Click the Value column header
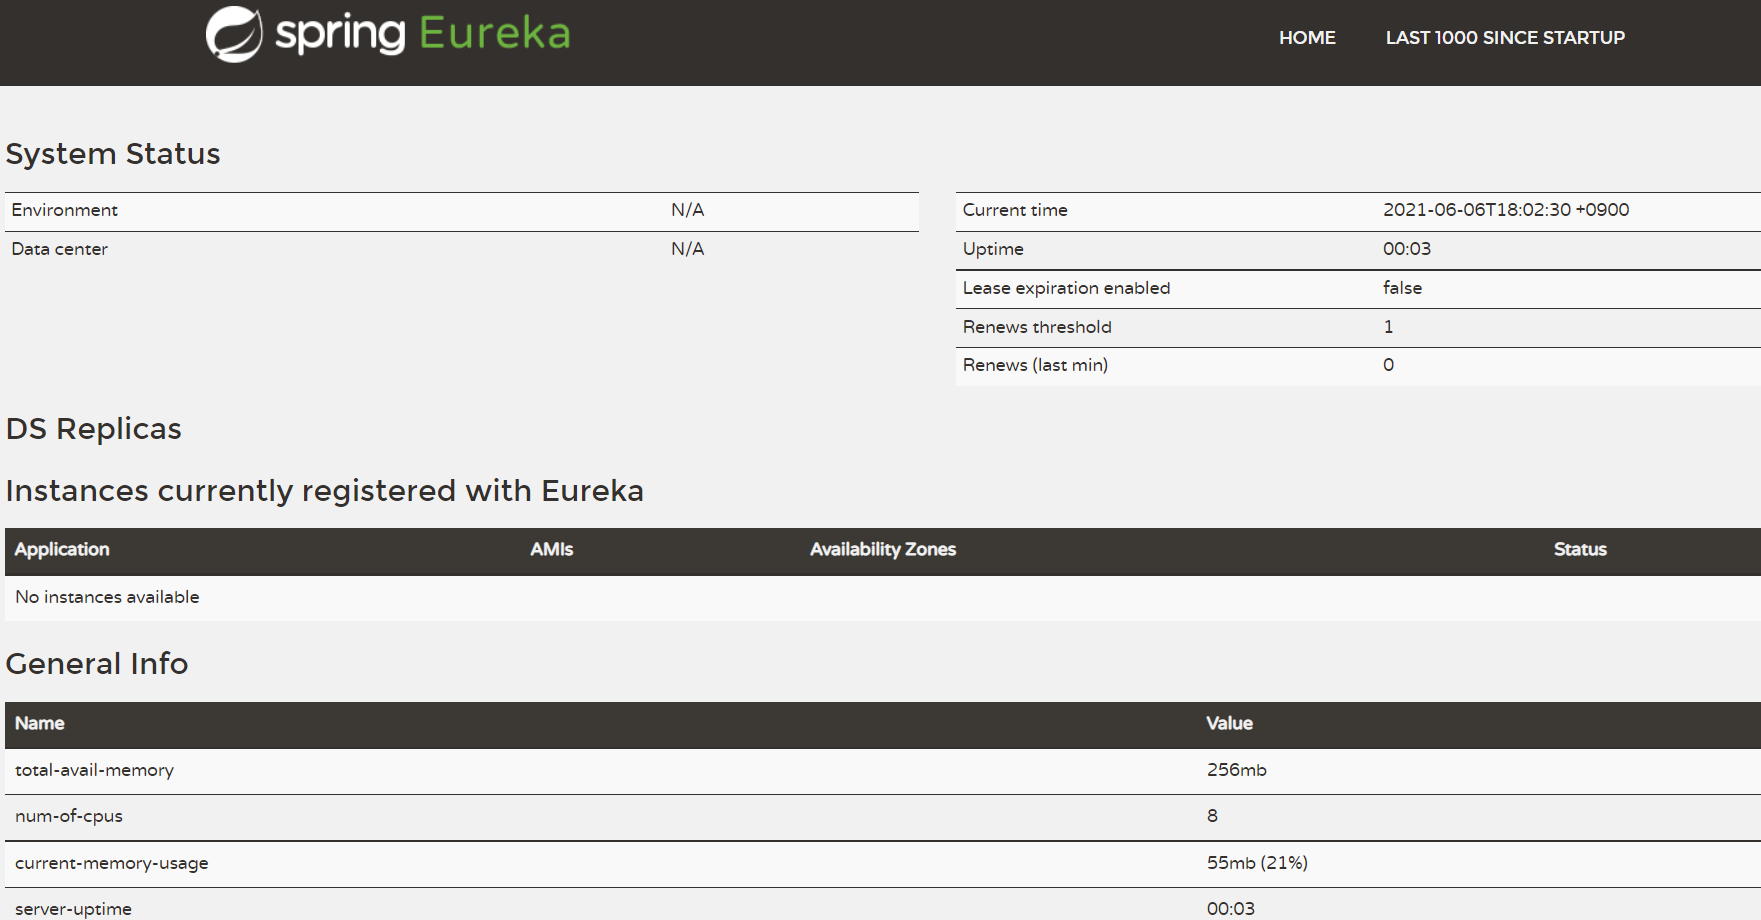 (x=1229, y=724)
